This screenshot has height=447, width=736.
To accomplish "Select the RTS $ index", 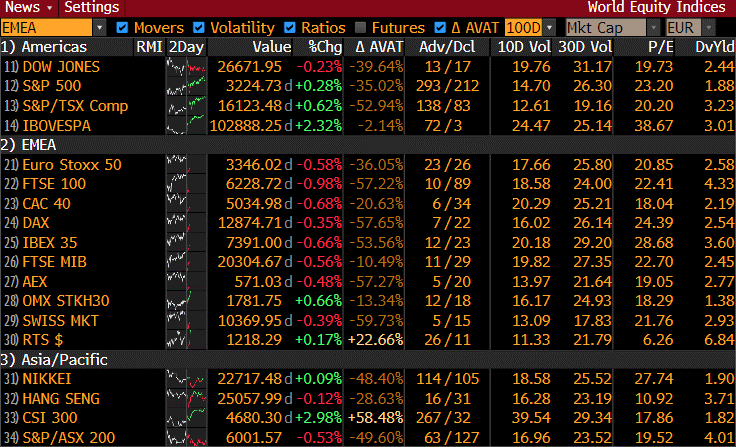I will 43,339.
